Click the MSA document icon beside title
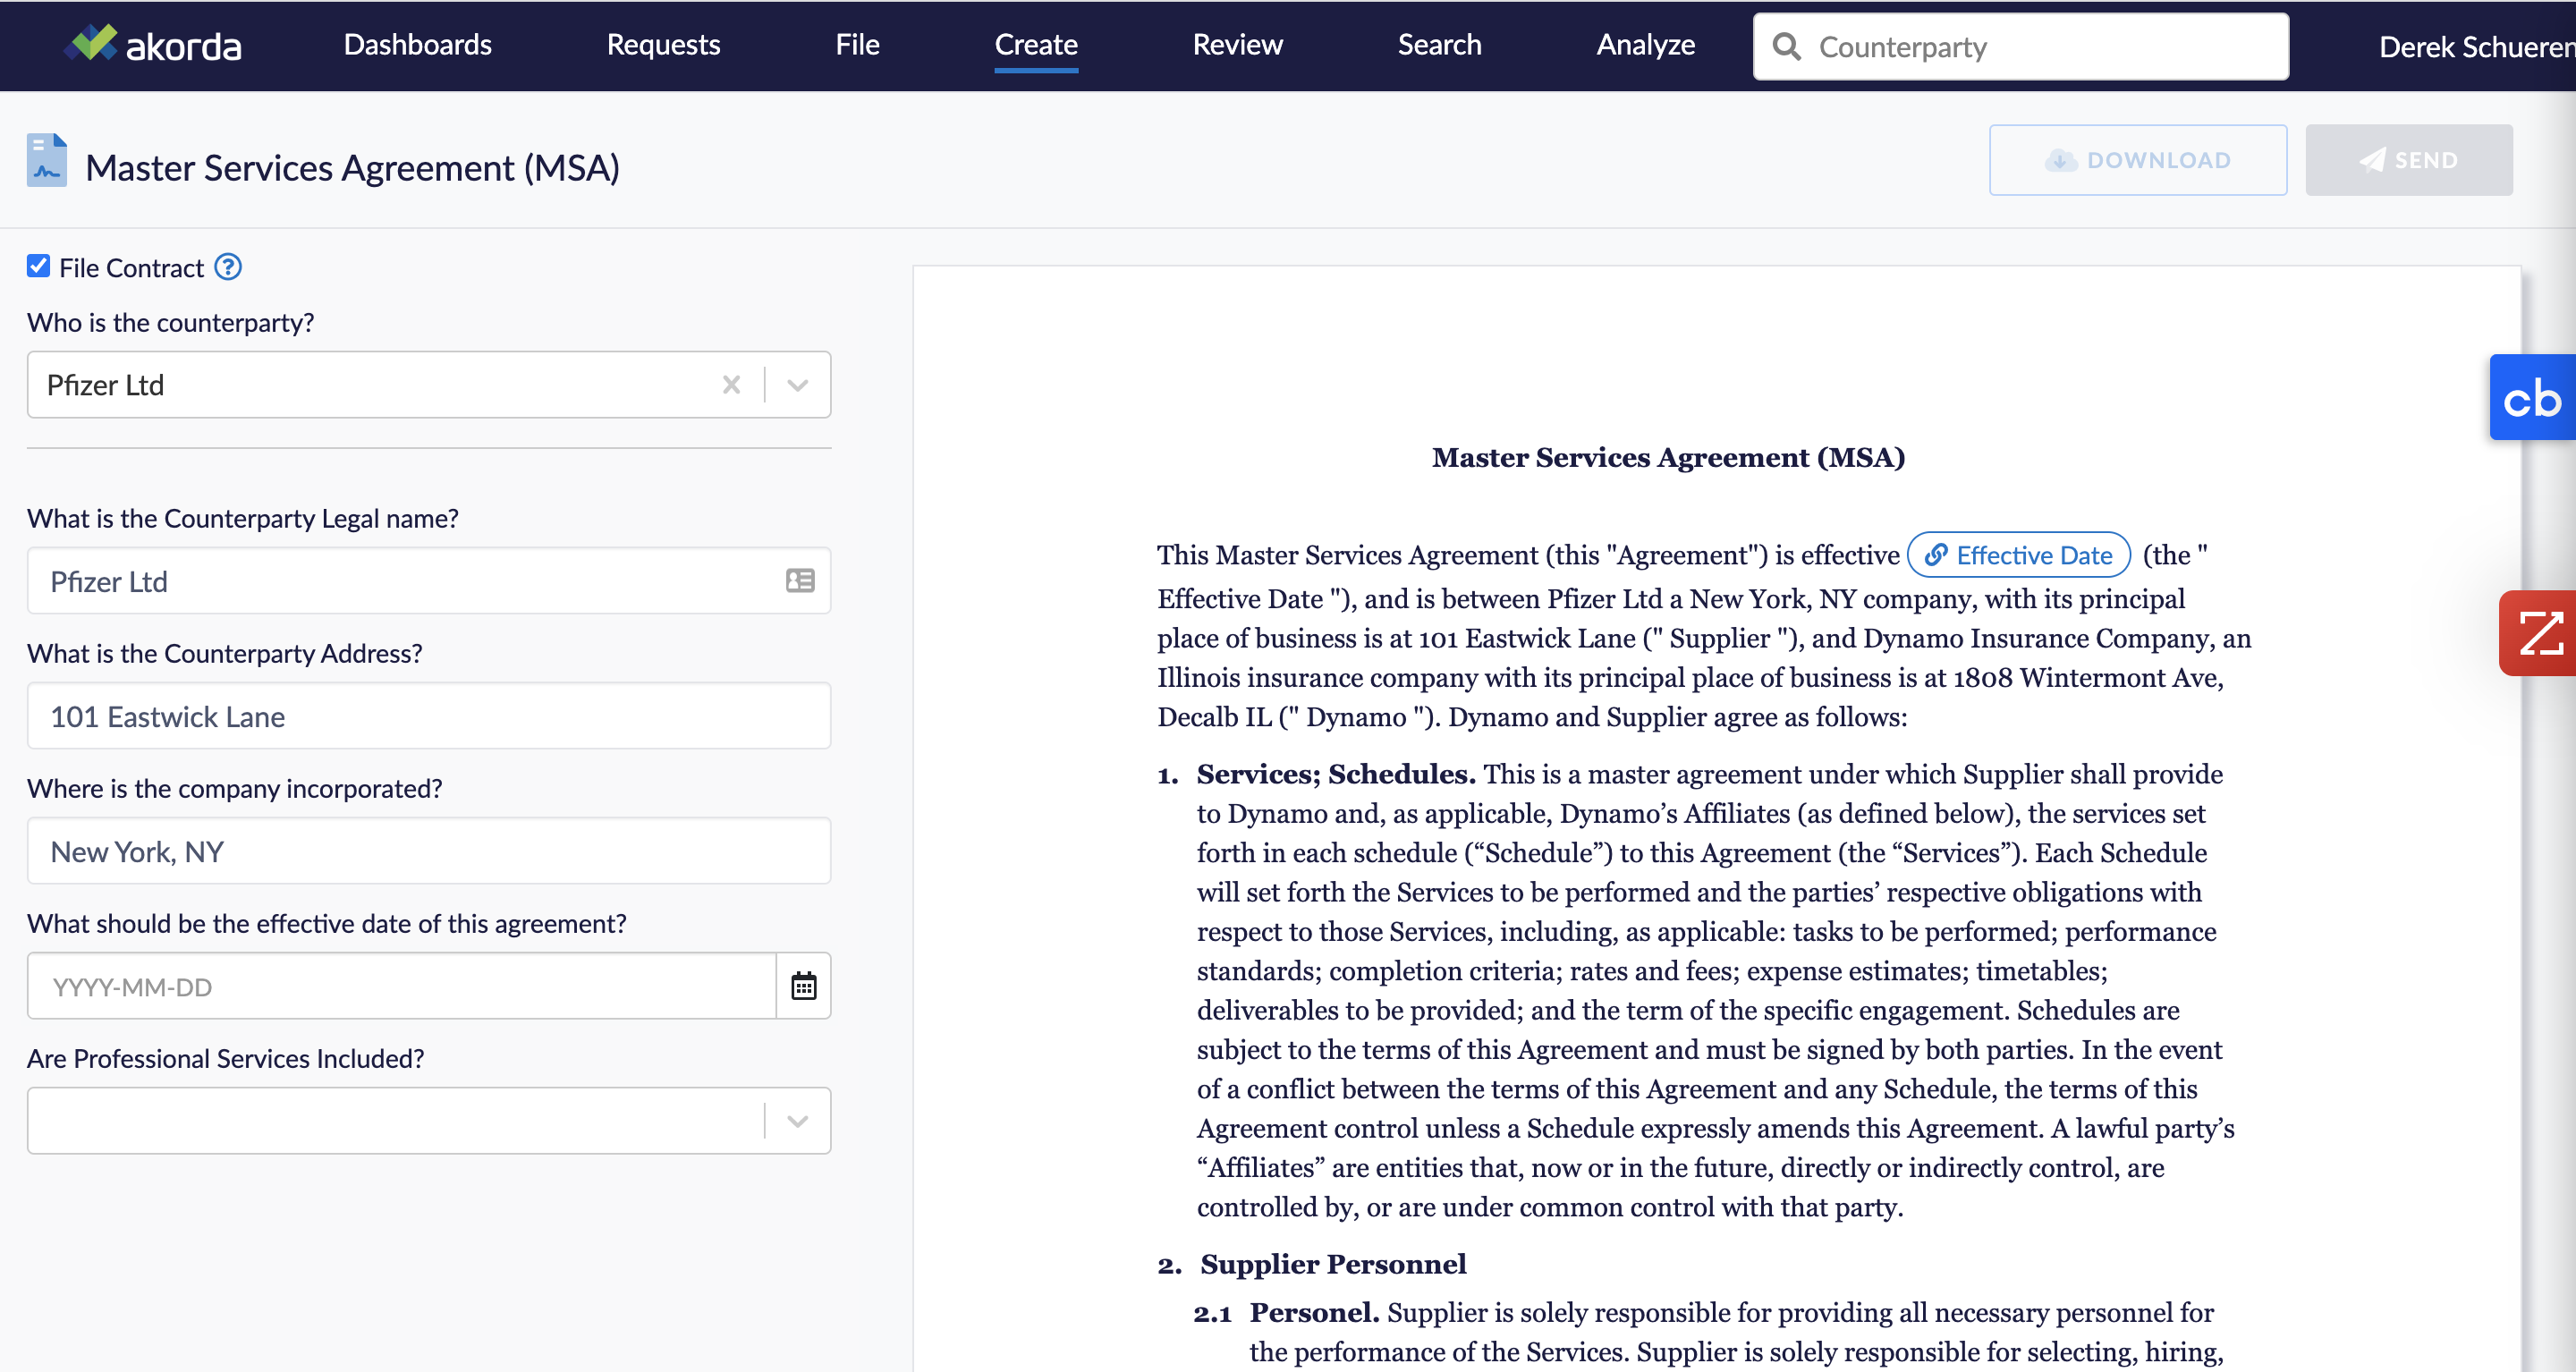Image resolution: width=2576 pixels, height=1372 pixels. (x=46, y=160)
